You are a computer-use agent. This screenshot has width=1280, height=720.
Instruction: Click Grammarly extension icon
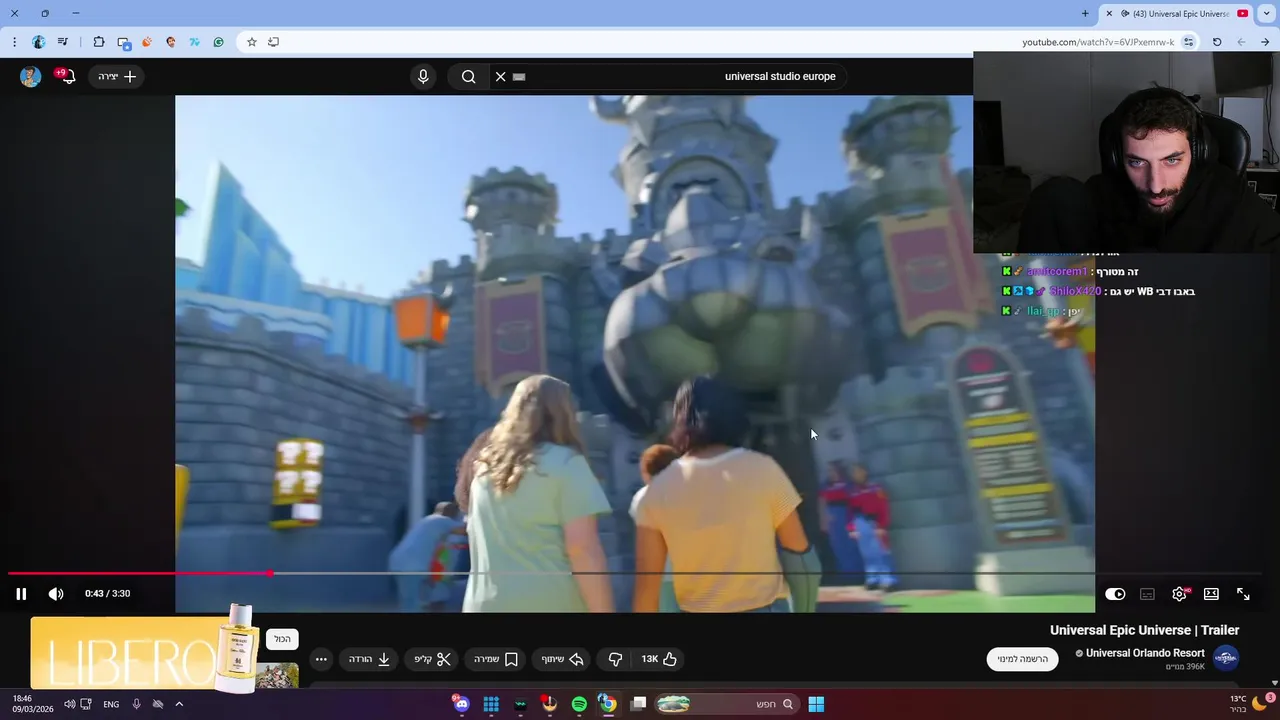pos(218,42)
